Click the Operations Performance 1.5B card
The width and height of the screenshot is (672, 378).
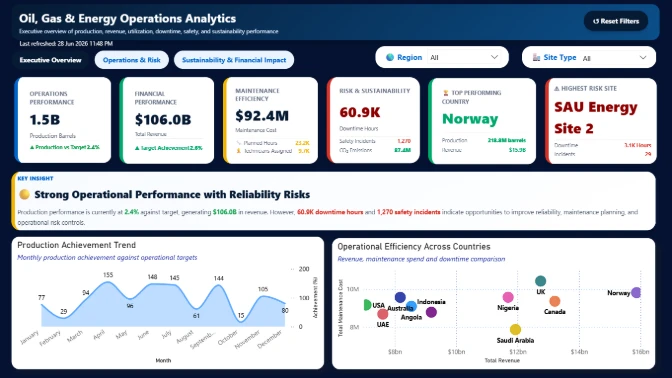pos(63,120)
